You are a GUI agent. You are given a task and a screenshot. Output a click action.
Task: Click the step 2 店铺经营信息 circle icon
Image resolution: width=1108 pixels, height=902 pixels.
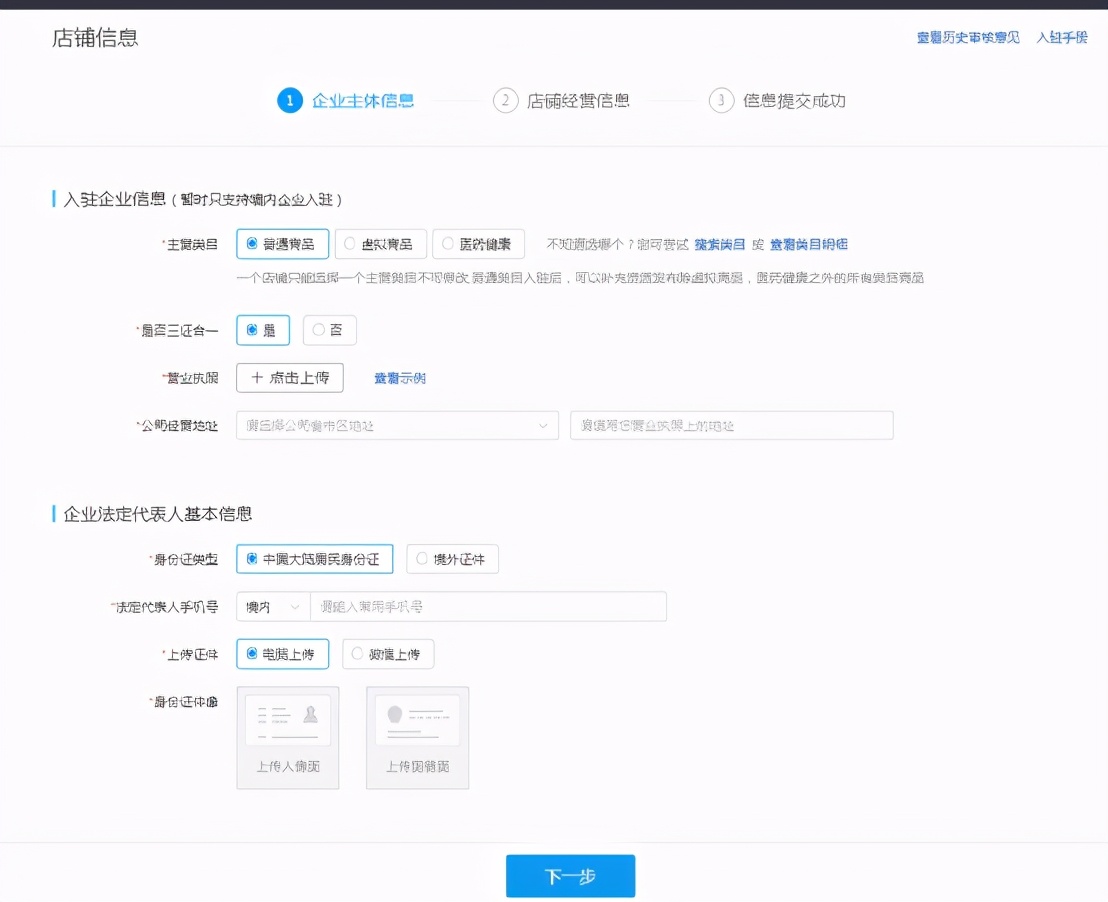click(506, 101)
